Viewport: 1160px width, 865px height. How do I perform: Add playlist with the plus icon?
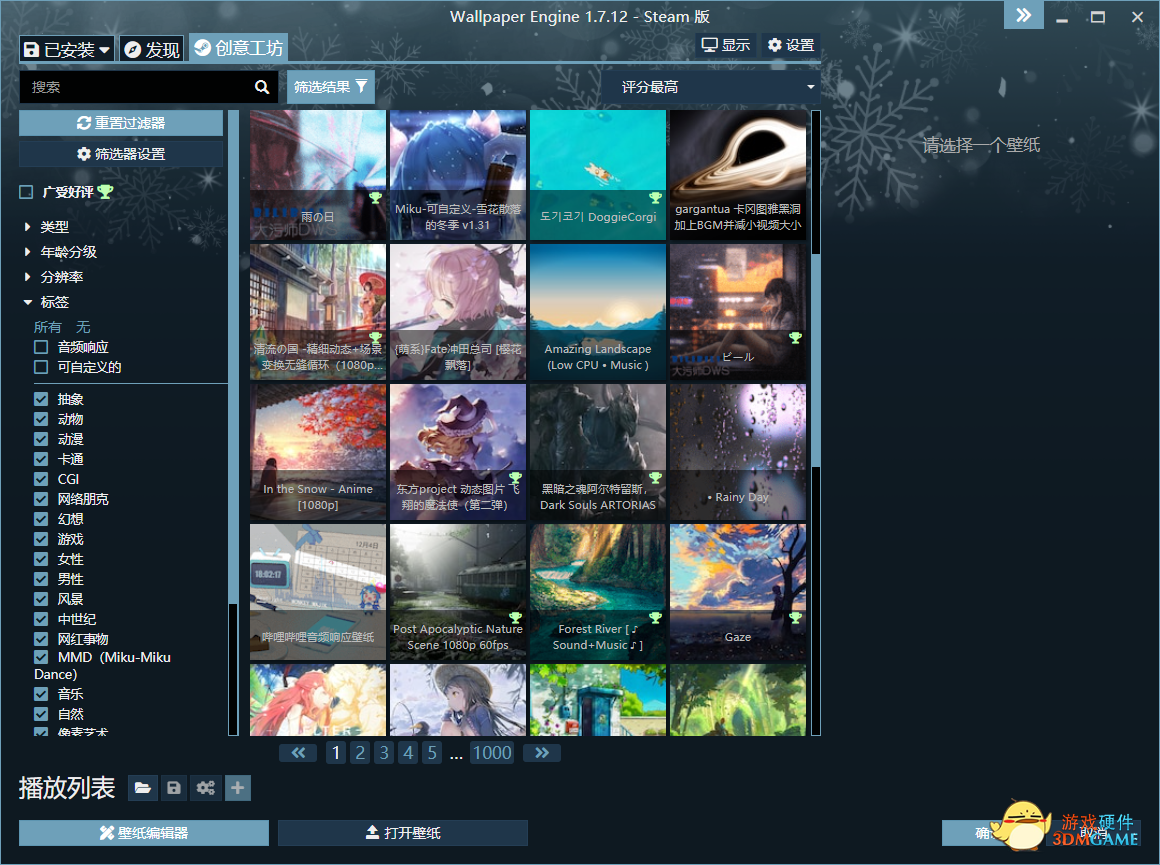[x=237, y=788]
